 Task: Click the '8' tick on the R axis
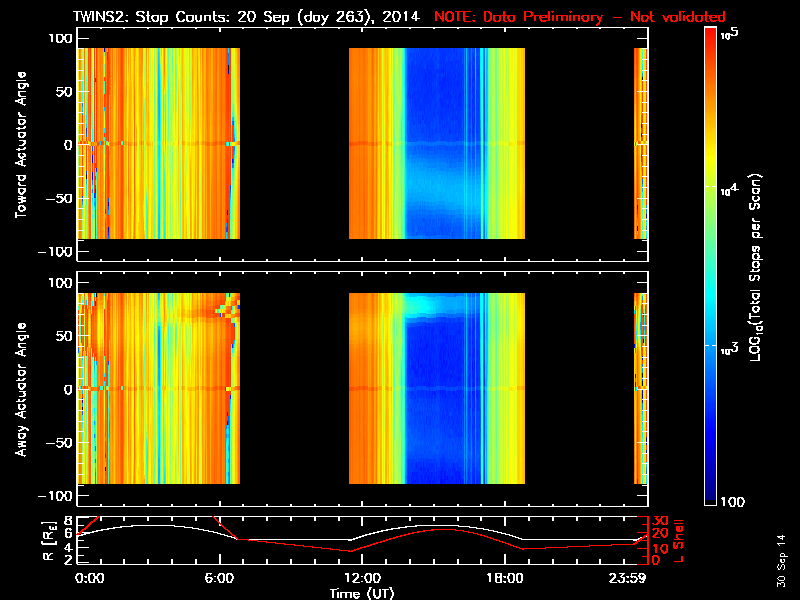(68, 521)
